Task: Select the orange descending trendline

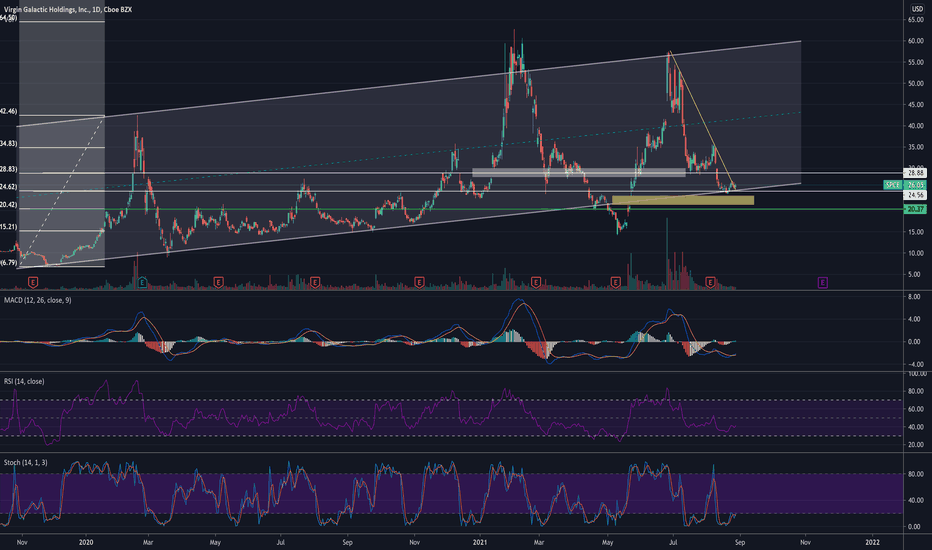Action: coord(702,120)
